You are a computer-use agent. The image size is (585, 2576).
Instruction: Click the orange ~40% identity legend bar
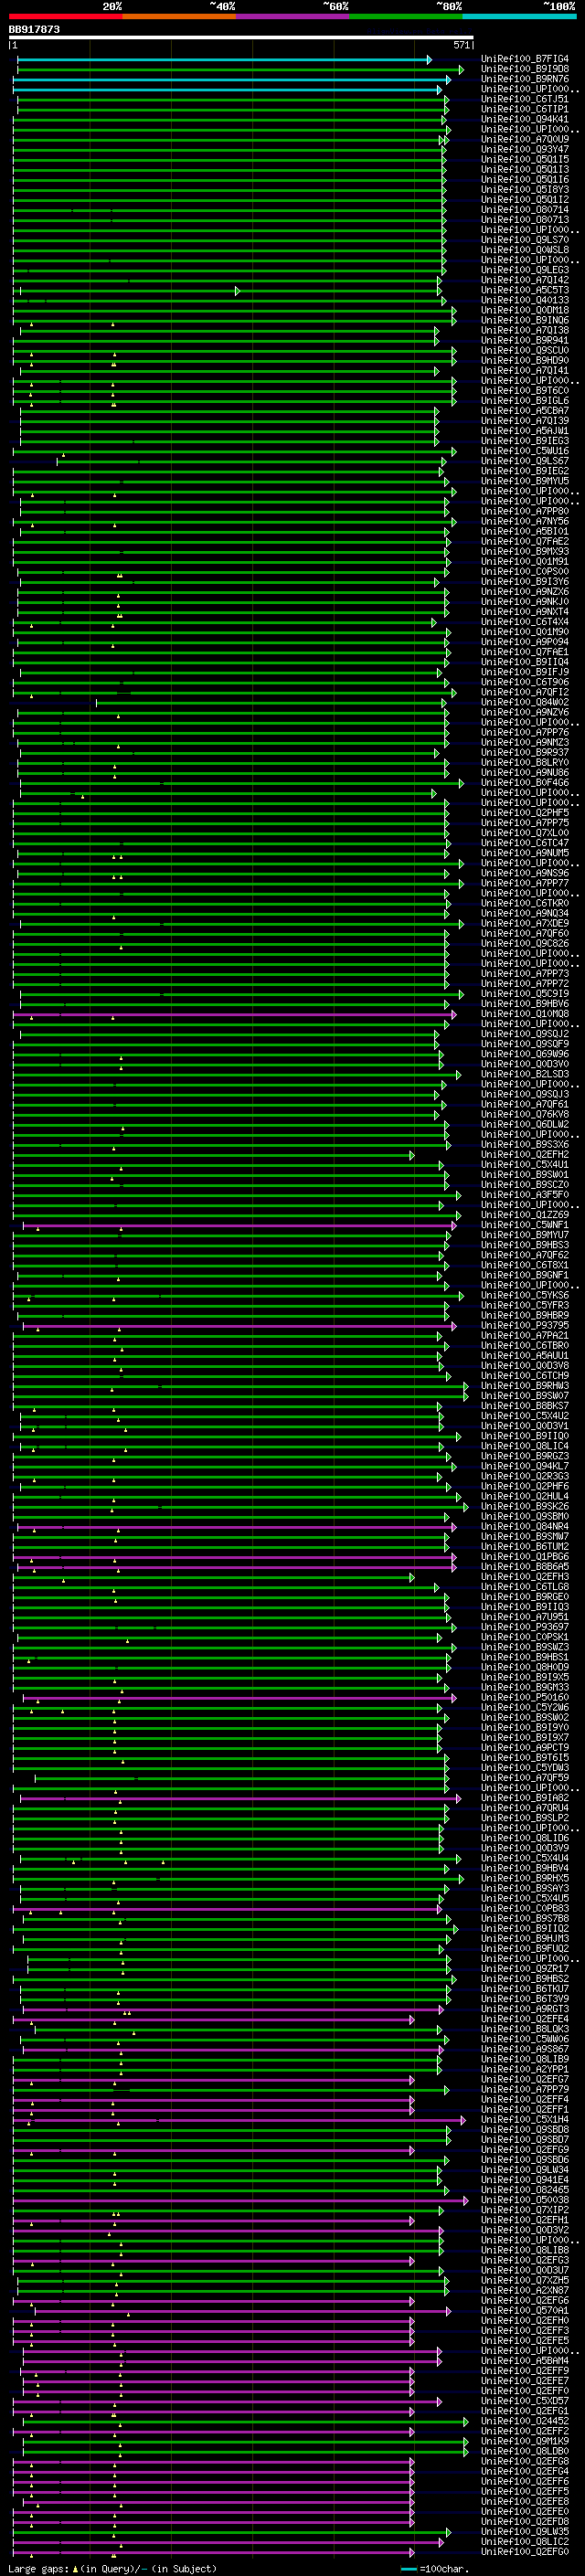point(179,16)
